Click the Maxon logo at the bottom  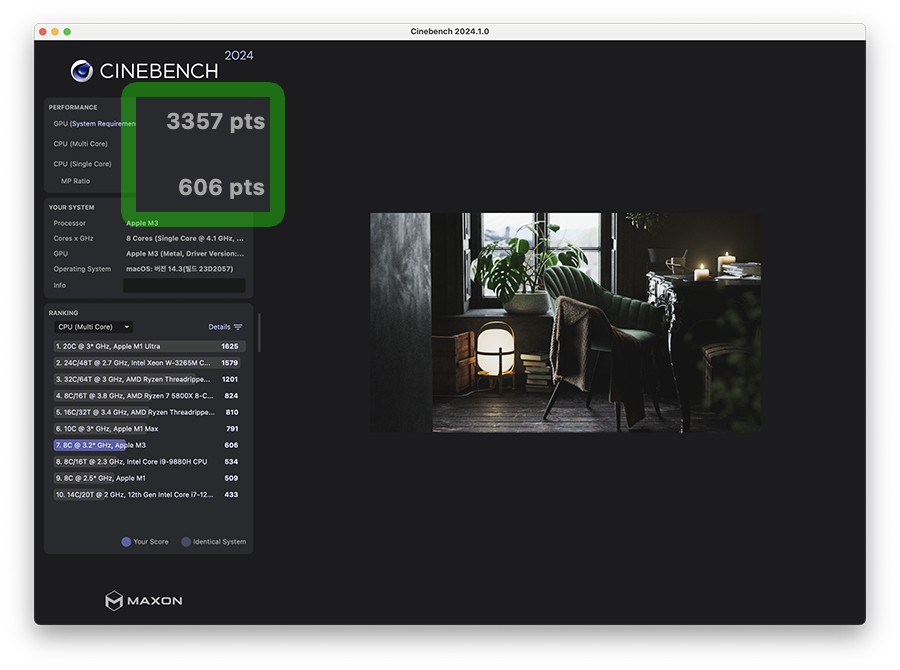pyautogui.click(x=143, y=601)
